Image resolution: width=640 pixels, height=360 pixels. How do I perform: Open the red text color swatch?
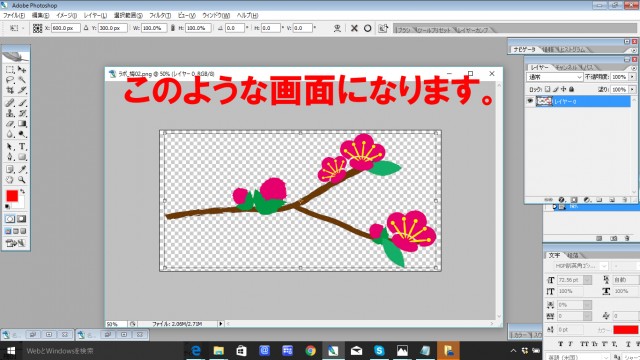625,330
